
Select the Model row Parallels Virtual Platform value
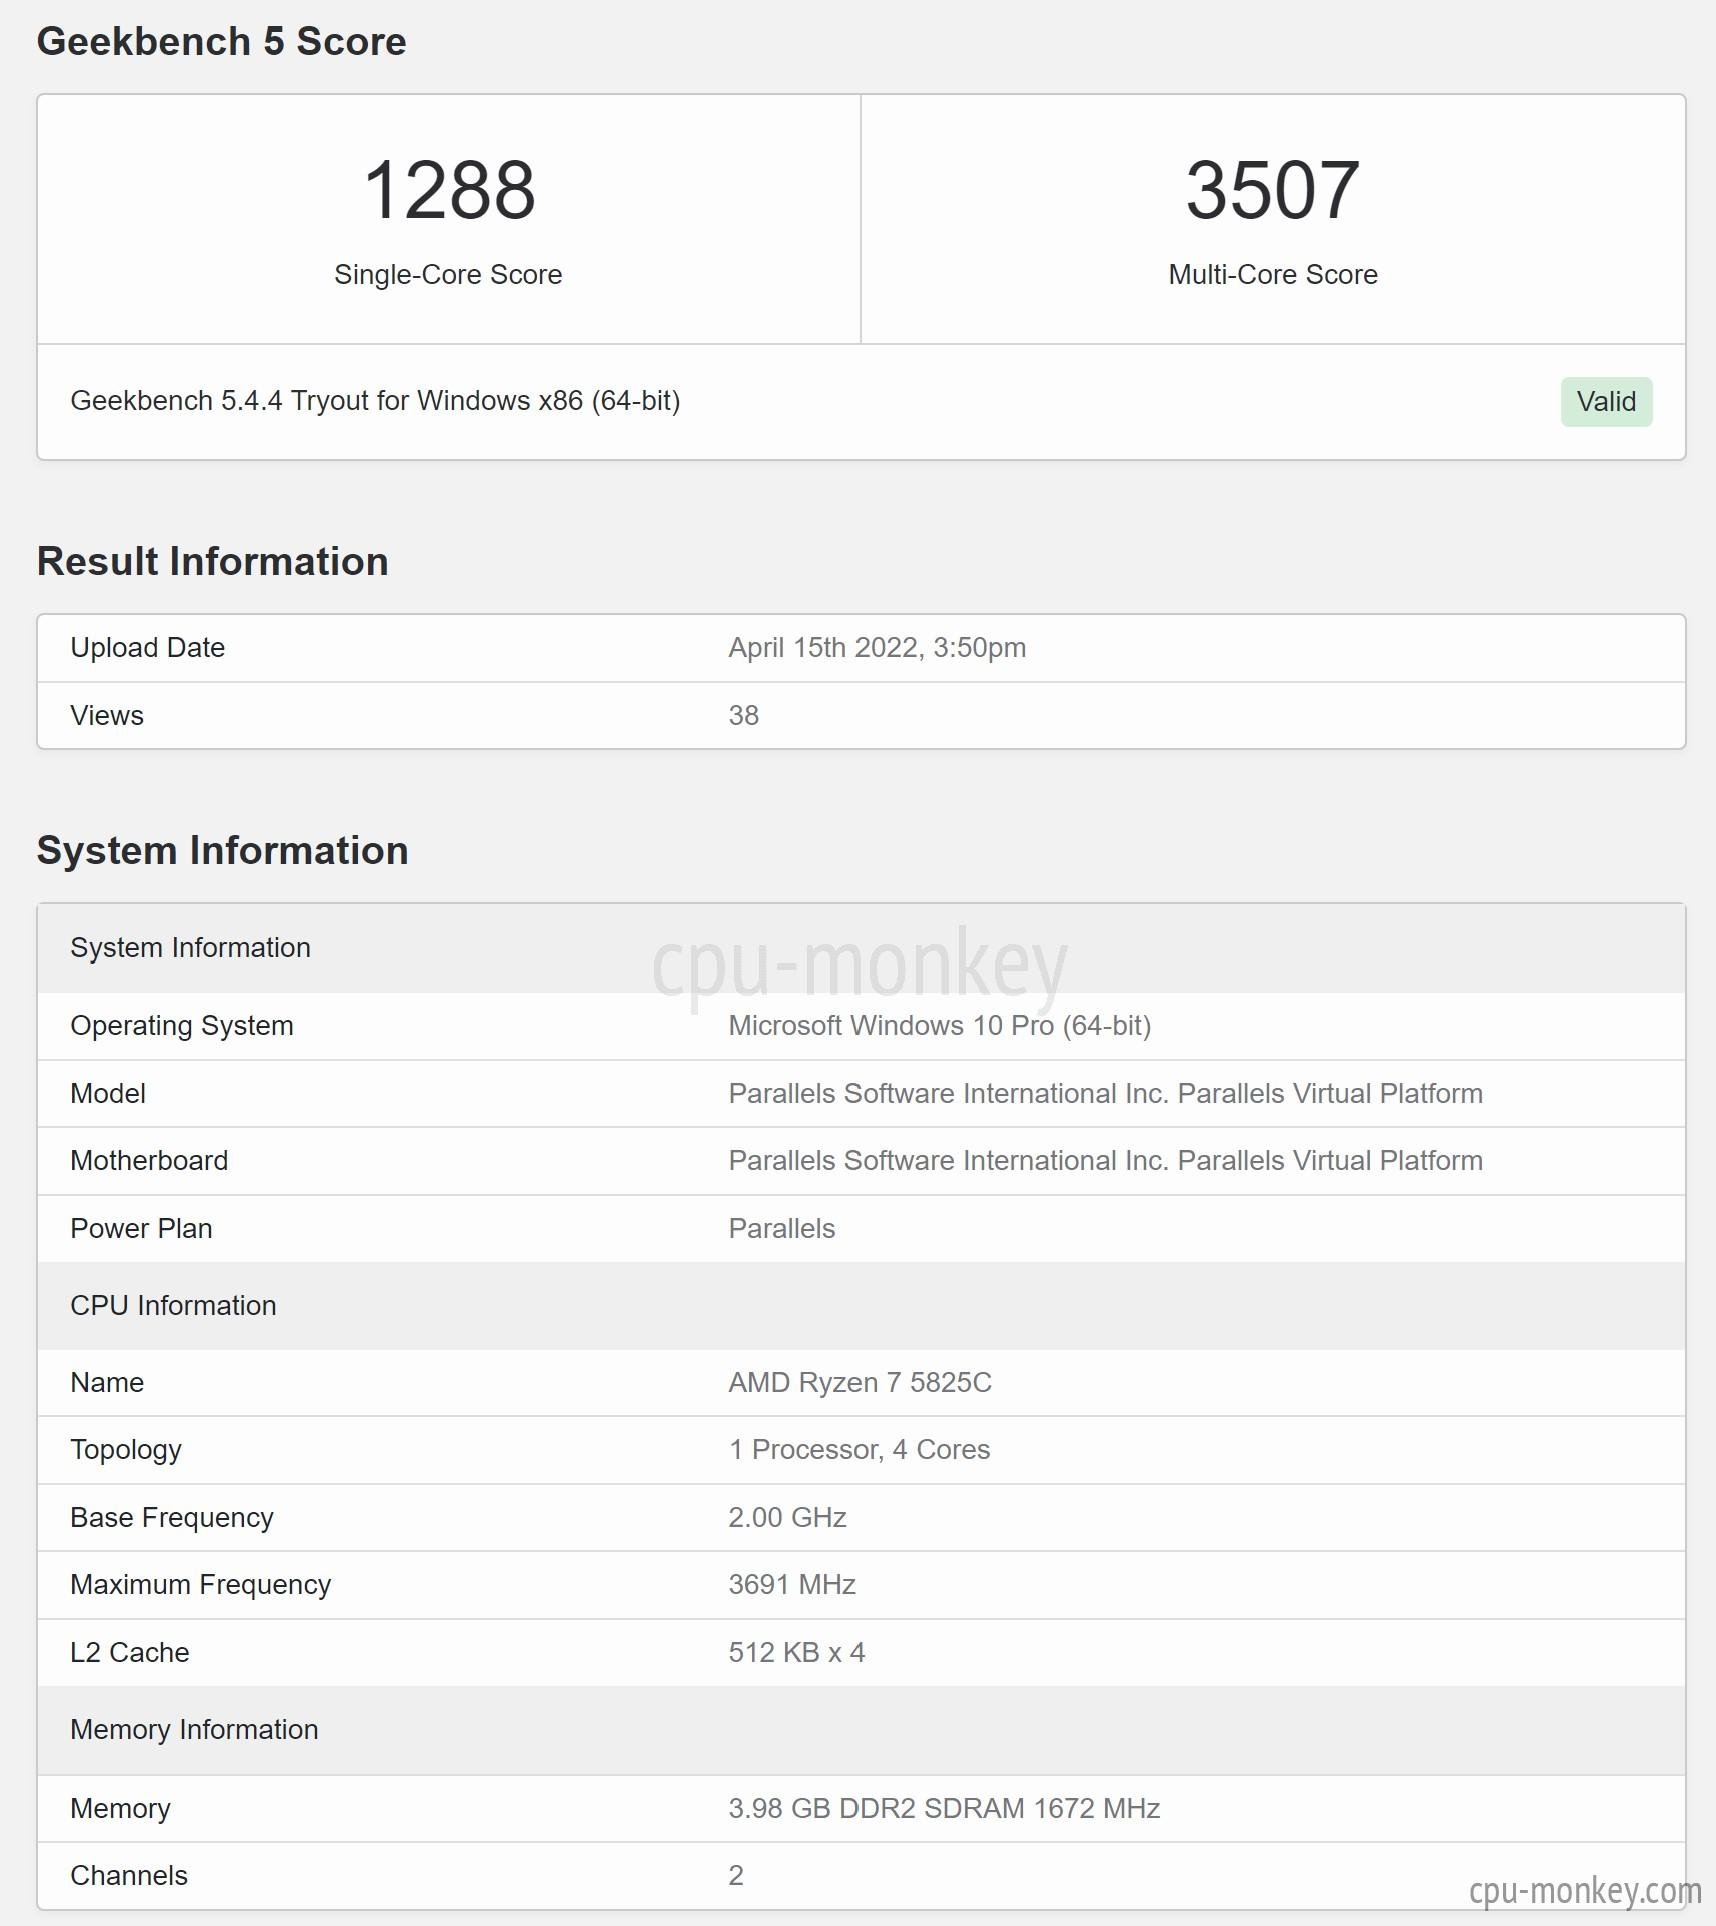tap(1105, 1094)
